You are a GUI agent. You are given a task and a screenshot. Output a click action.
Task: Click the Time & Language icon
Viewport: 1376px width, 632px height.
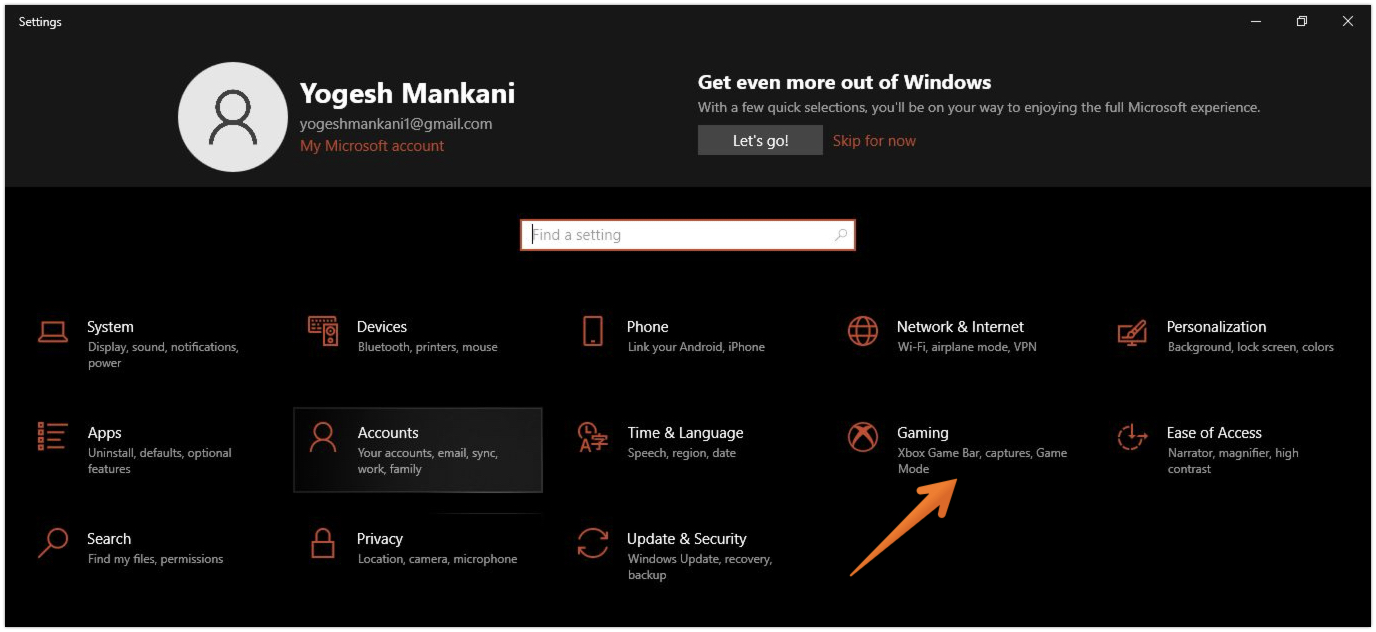(x=593, y=437)
